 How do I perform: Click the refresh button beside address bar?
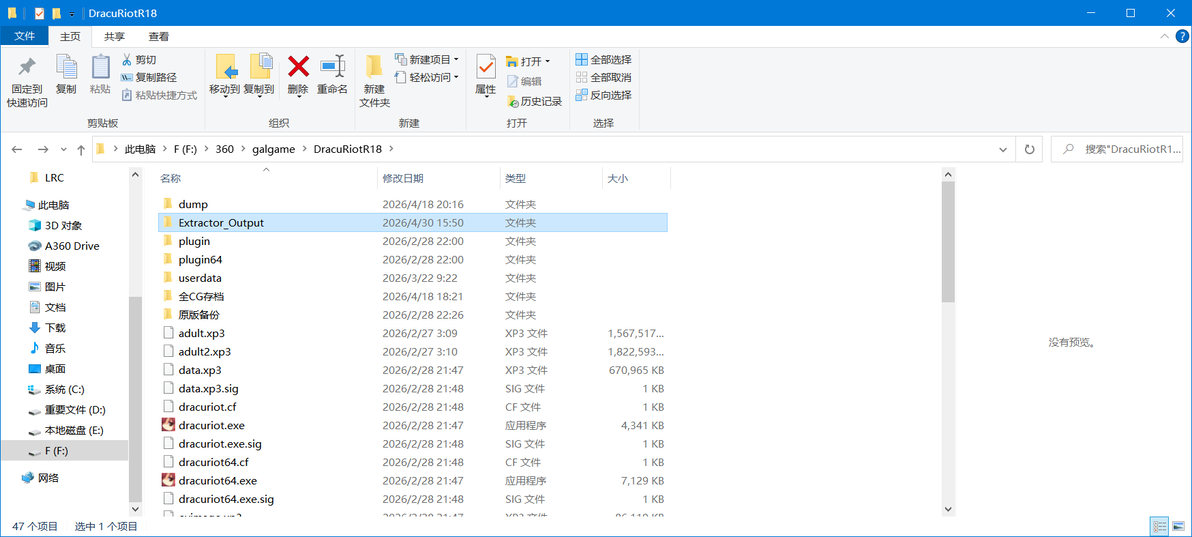coord(1029,150)
